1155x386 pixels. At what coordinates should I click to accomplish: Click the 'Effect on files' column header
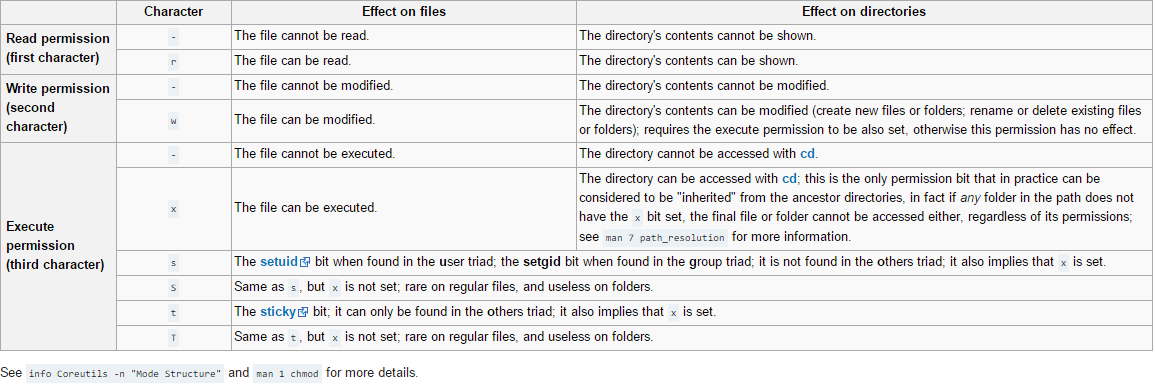[x=404, y=13]
